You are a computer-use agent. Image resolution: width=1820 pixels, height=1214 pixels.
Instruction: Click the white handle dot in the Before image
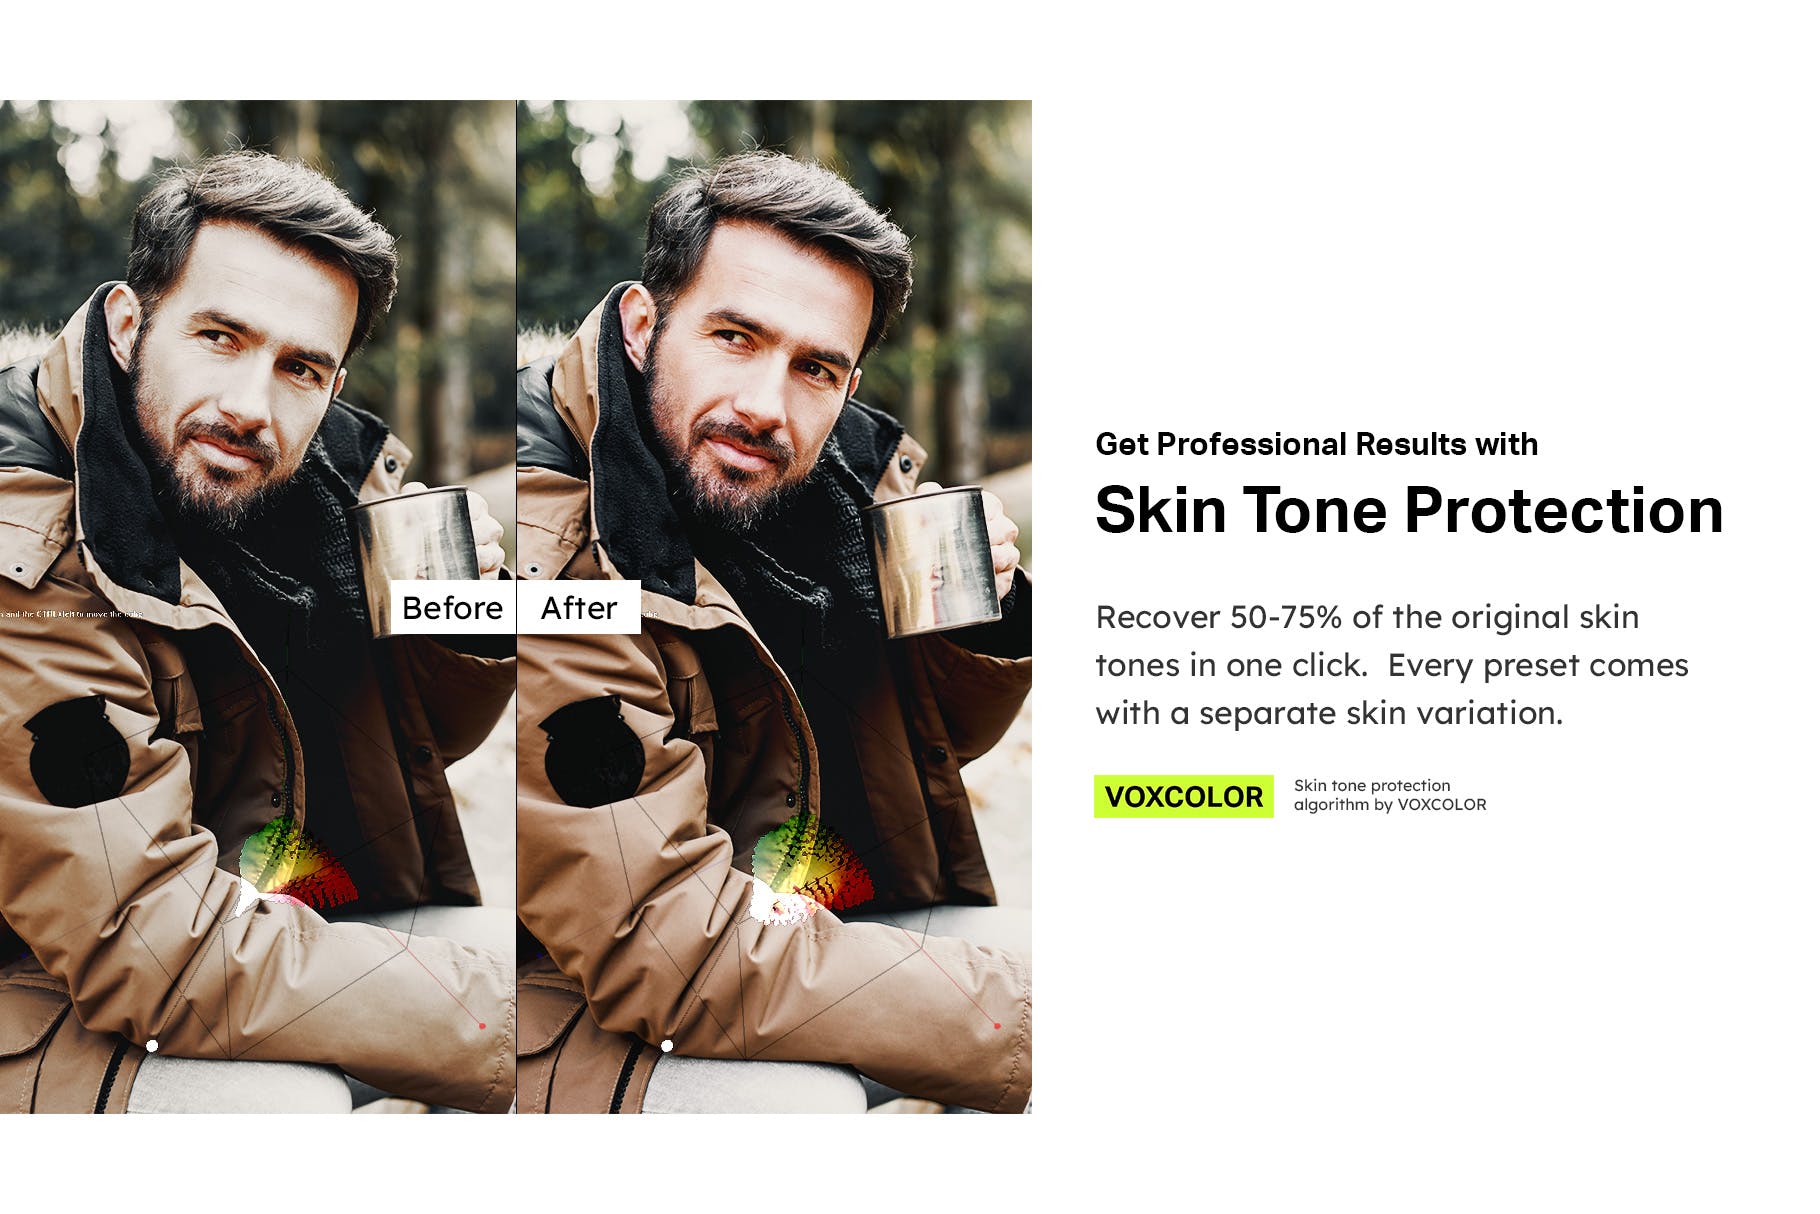pos(152,1046)
